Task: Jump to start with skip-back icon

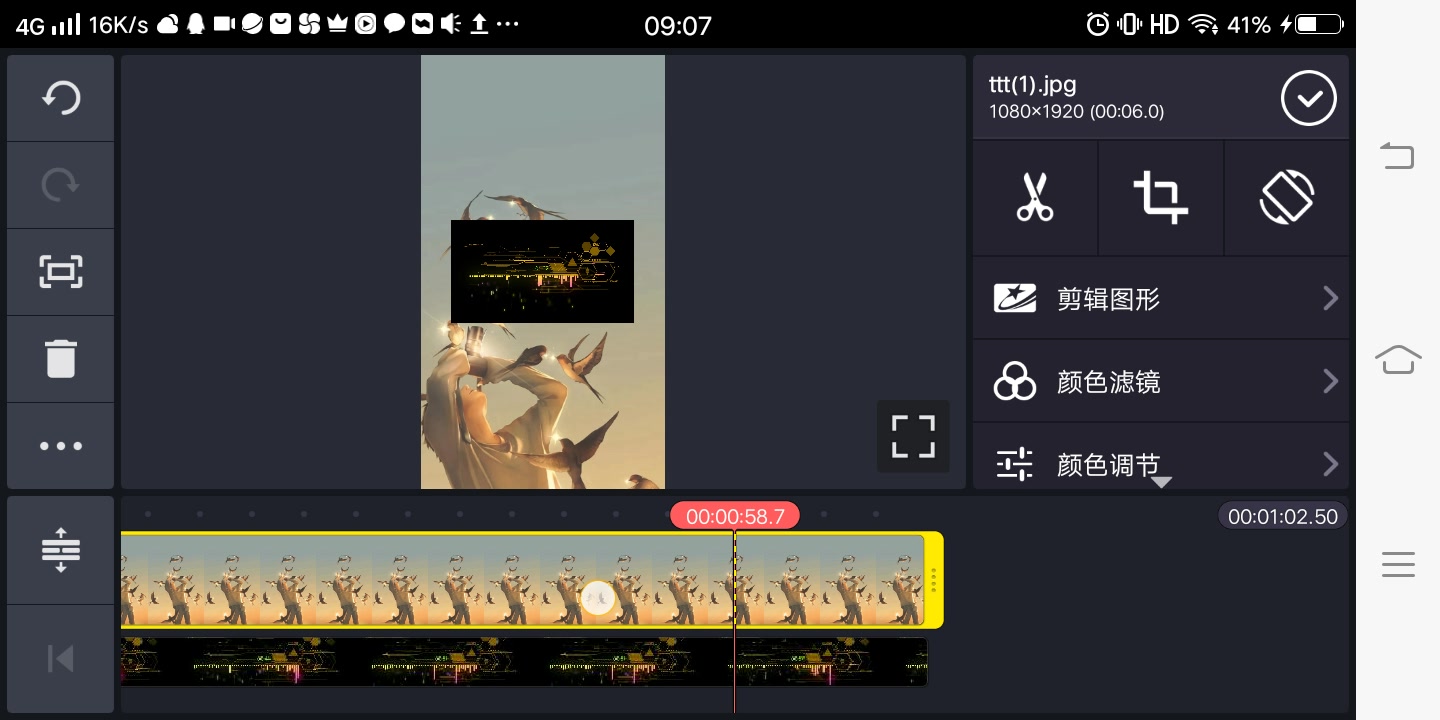Action: pyautogui.click(x=61, y=658)
